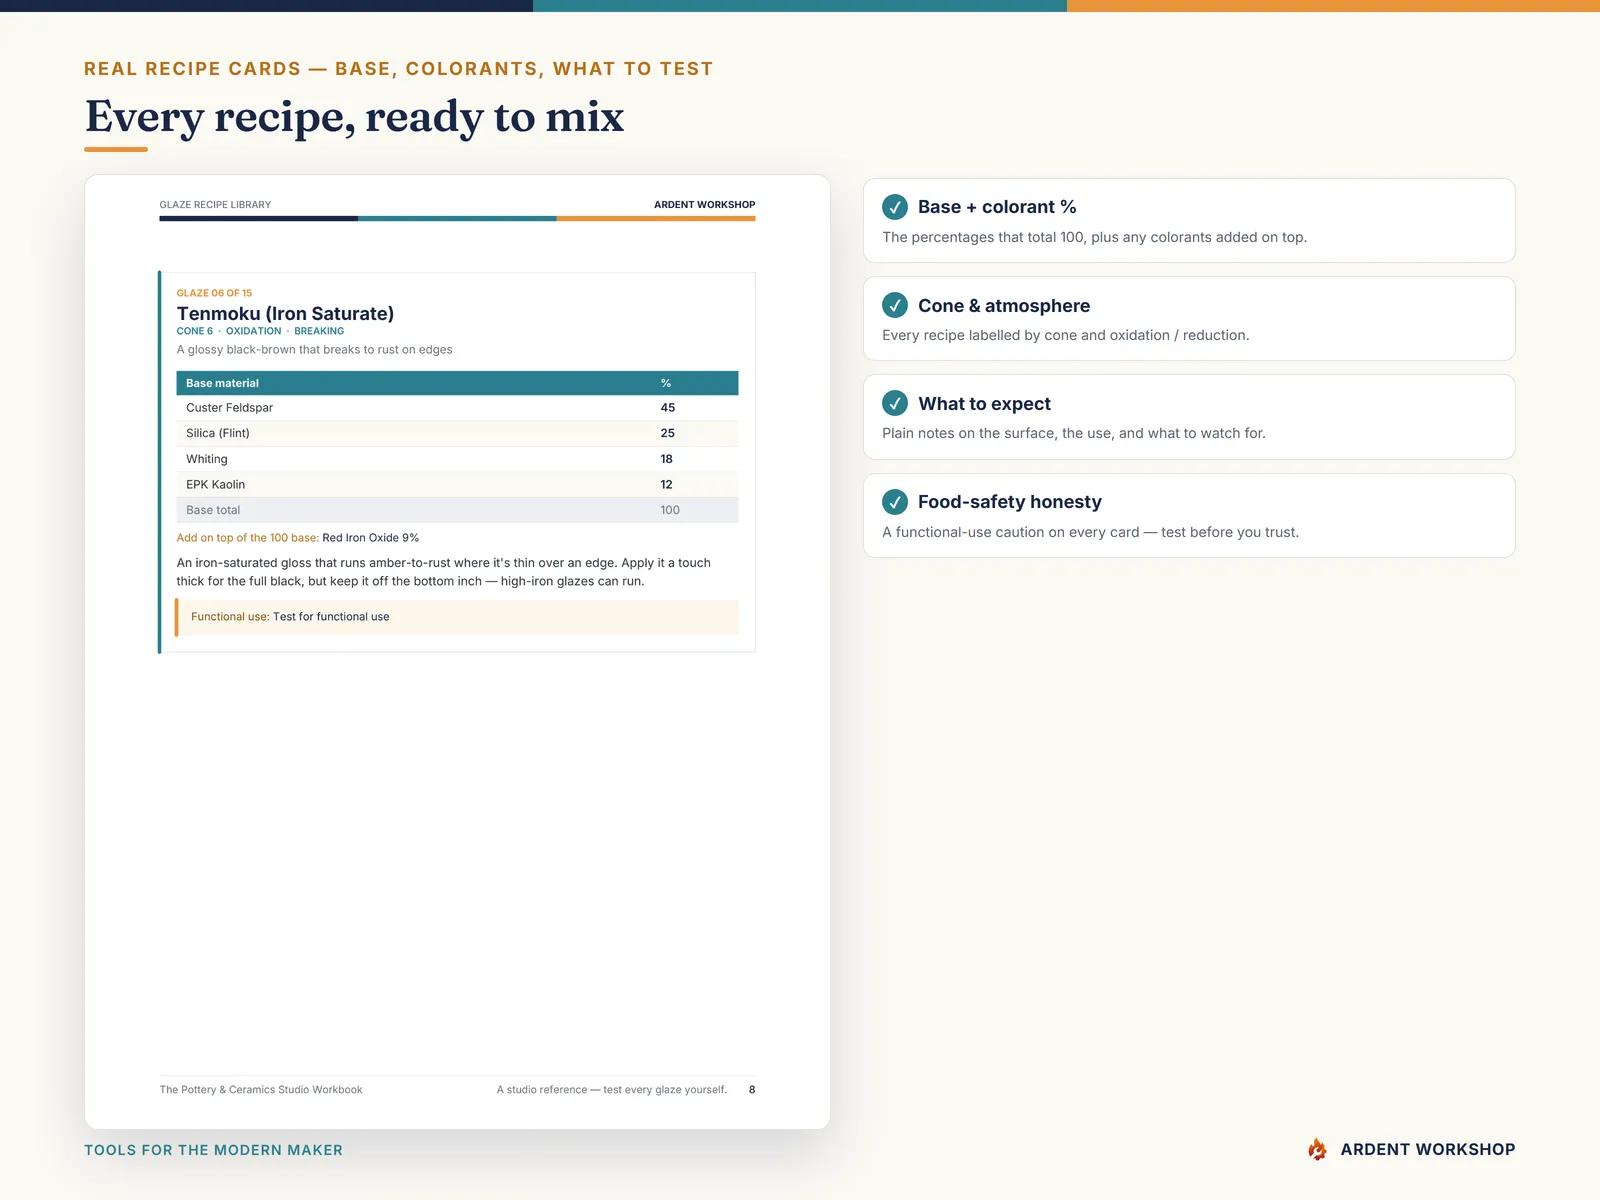Click the checkmark icon beside Food-safety honesty

(895, 502)
